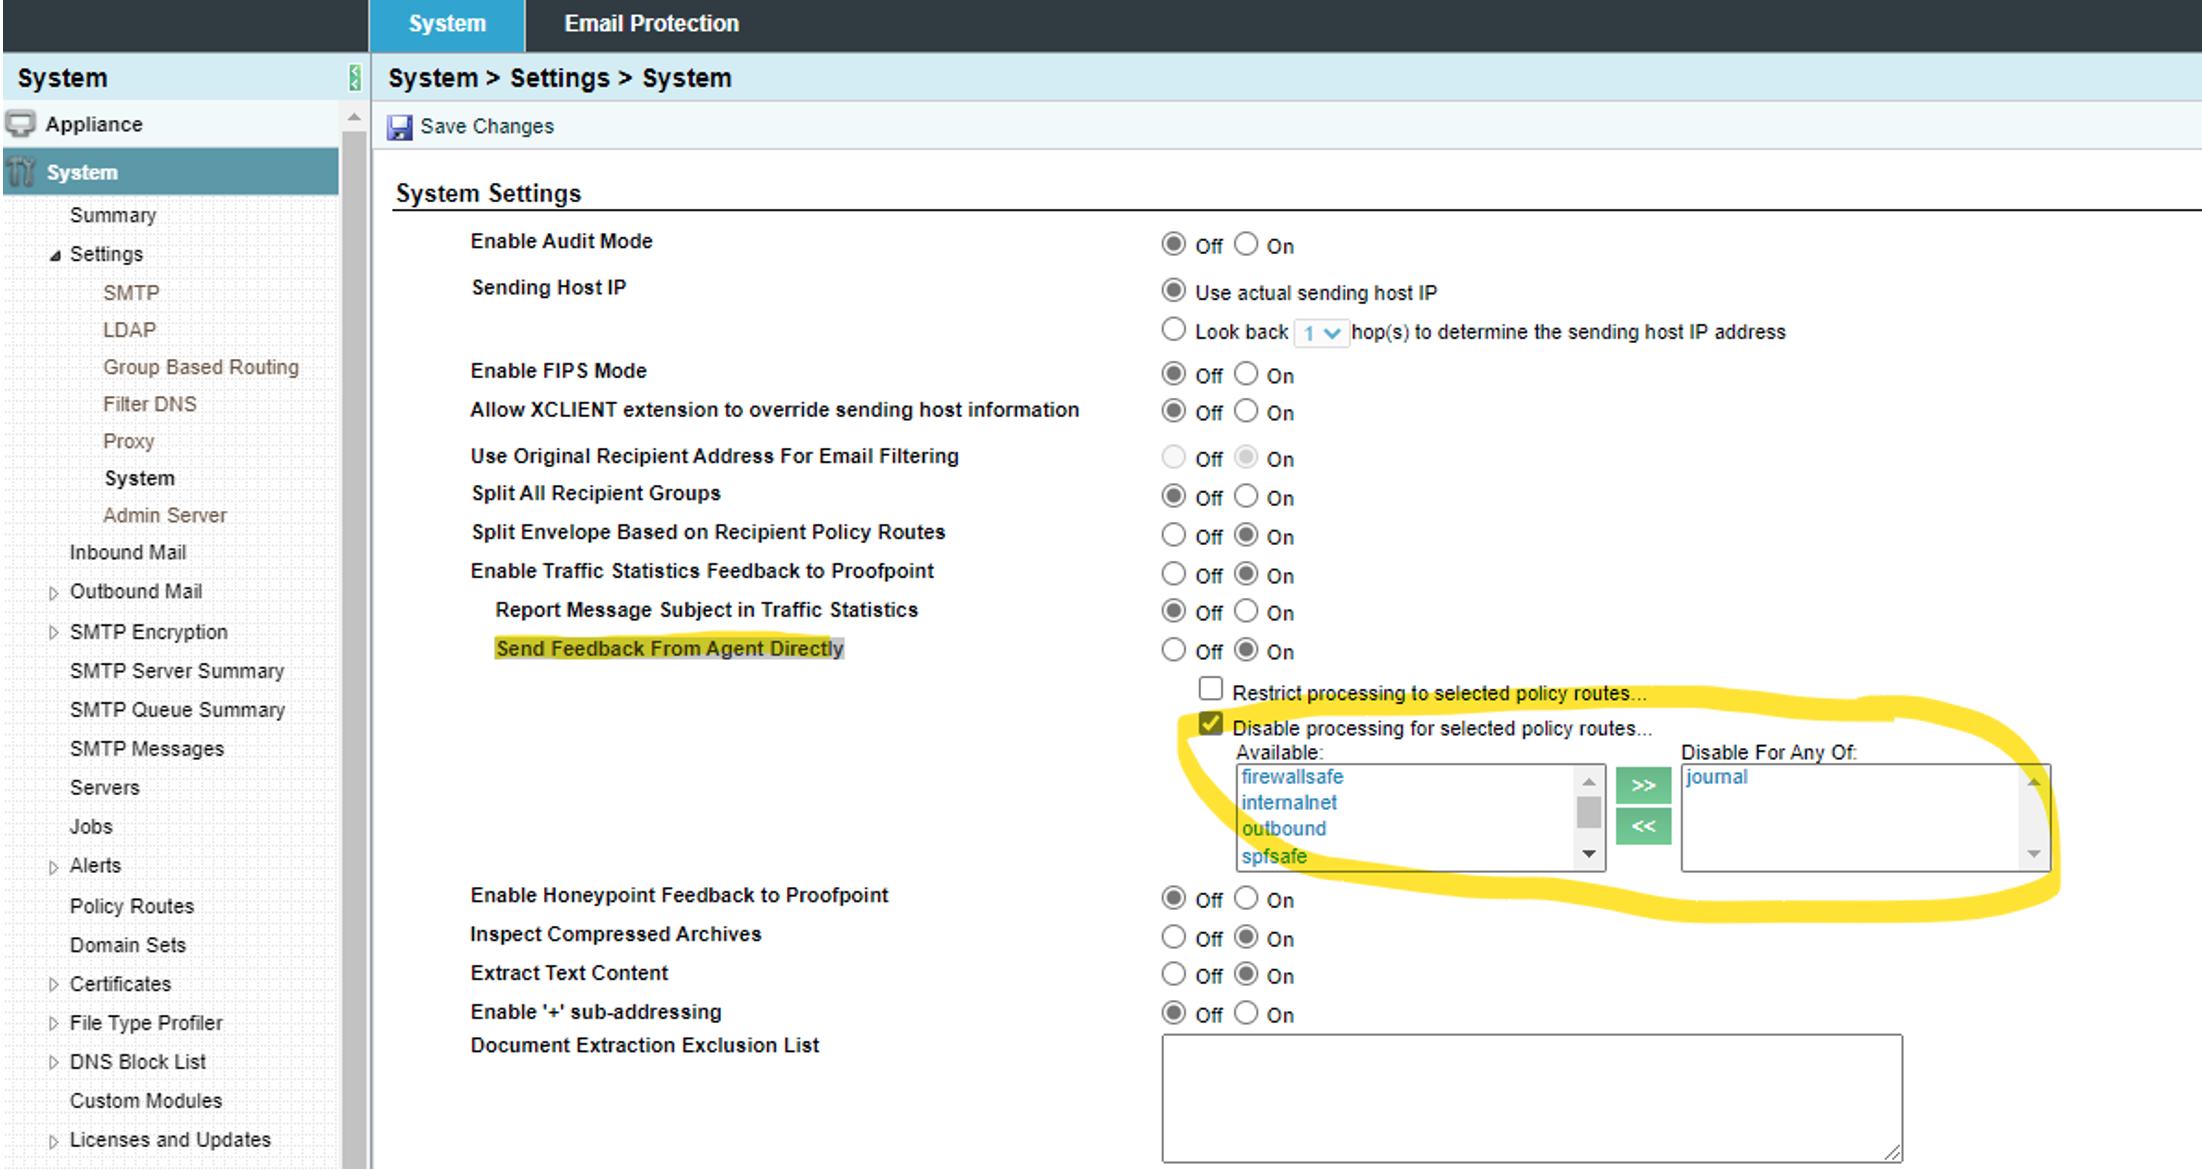Collapse the Settings tree node
Image resolution: width=2202 pixels, height=1170 pixels.
click(x=55, y=255)
